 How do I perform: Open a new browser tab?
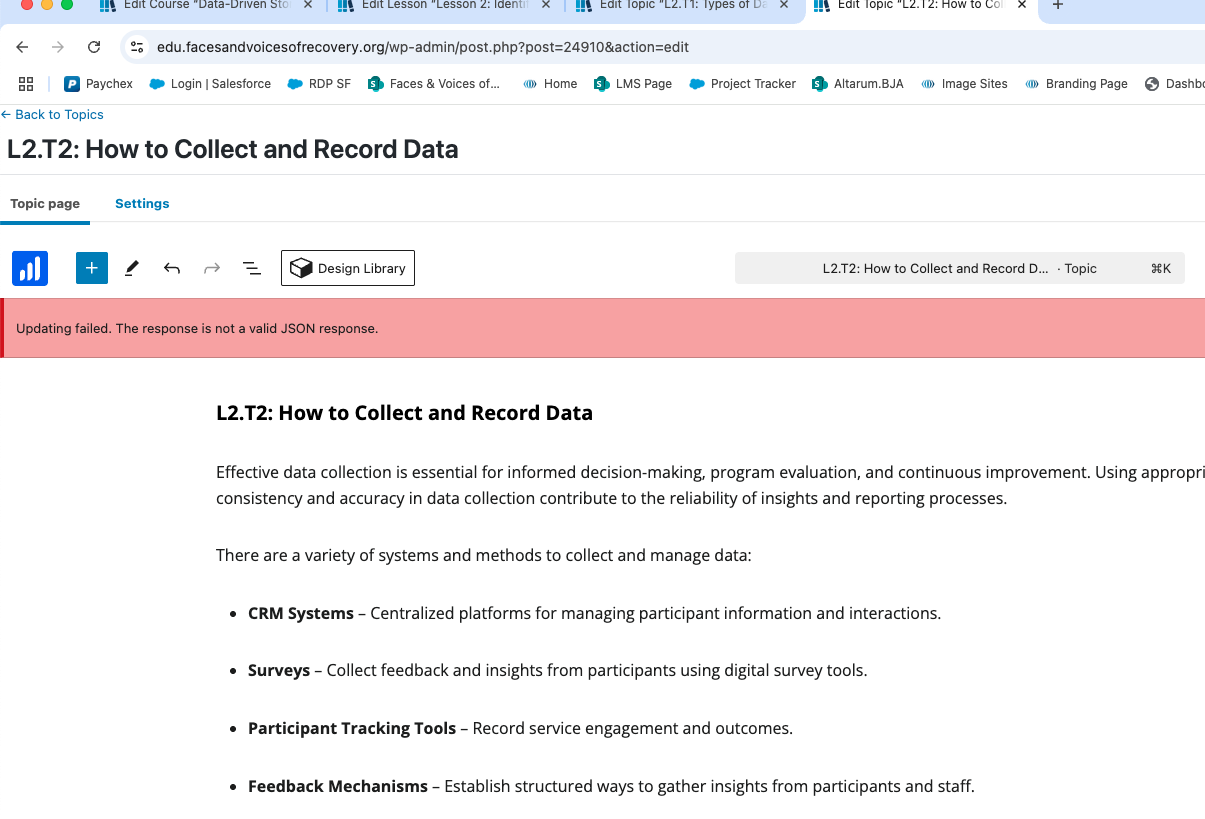click(x=1058, y=5)
